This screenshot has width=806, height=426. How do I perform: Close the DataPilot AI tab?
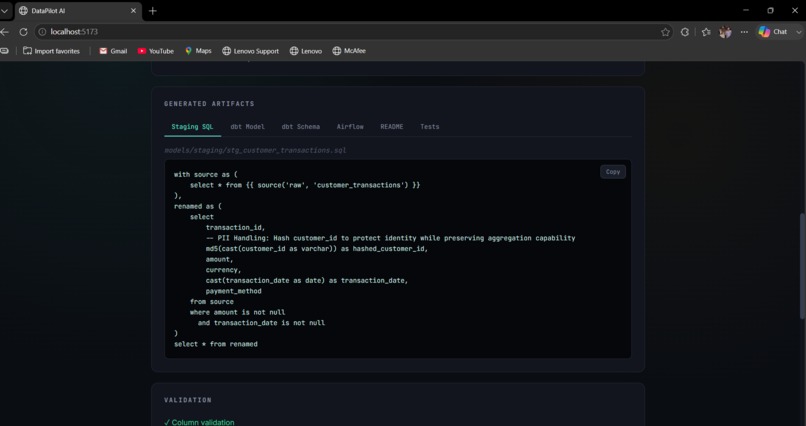pos(133,11)
